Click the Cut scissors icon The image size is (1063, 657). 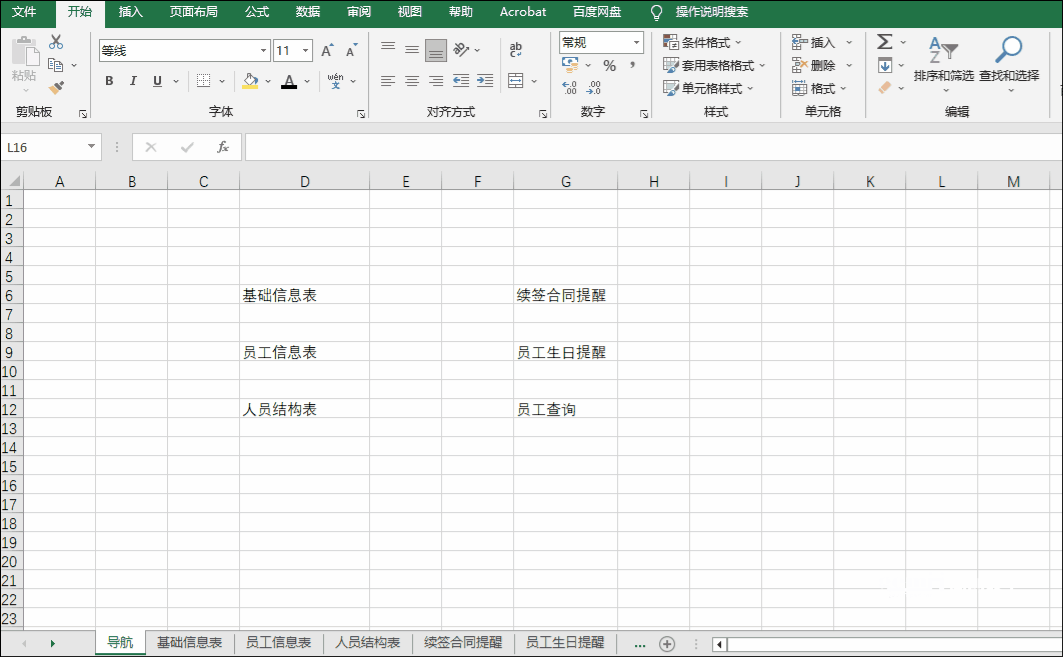pyautogui.click(x=56, y=42)
